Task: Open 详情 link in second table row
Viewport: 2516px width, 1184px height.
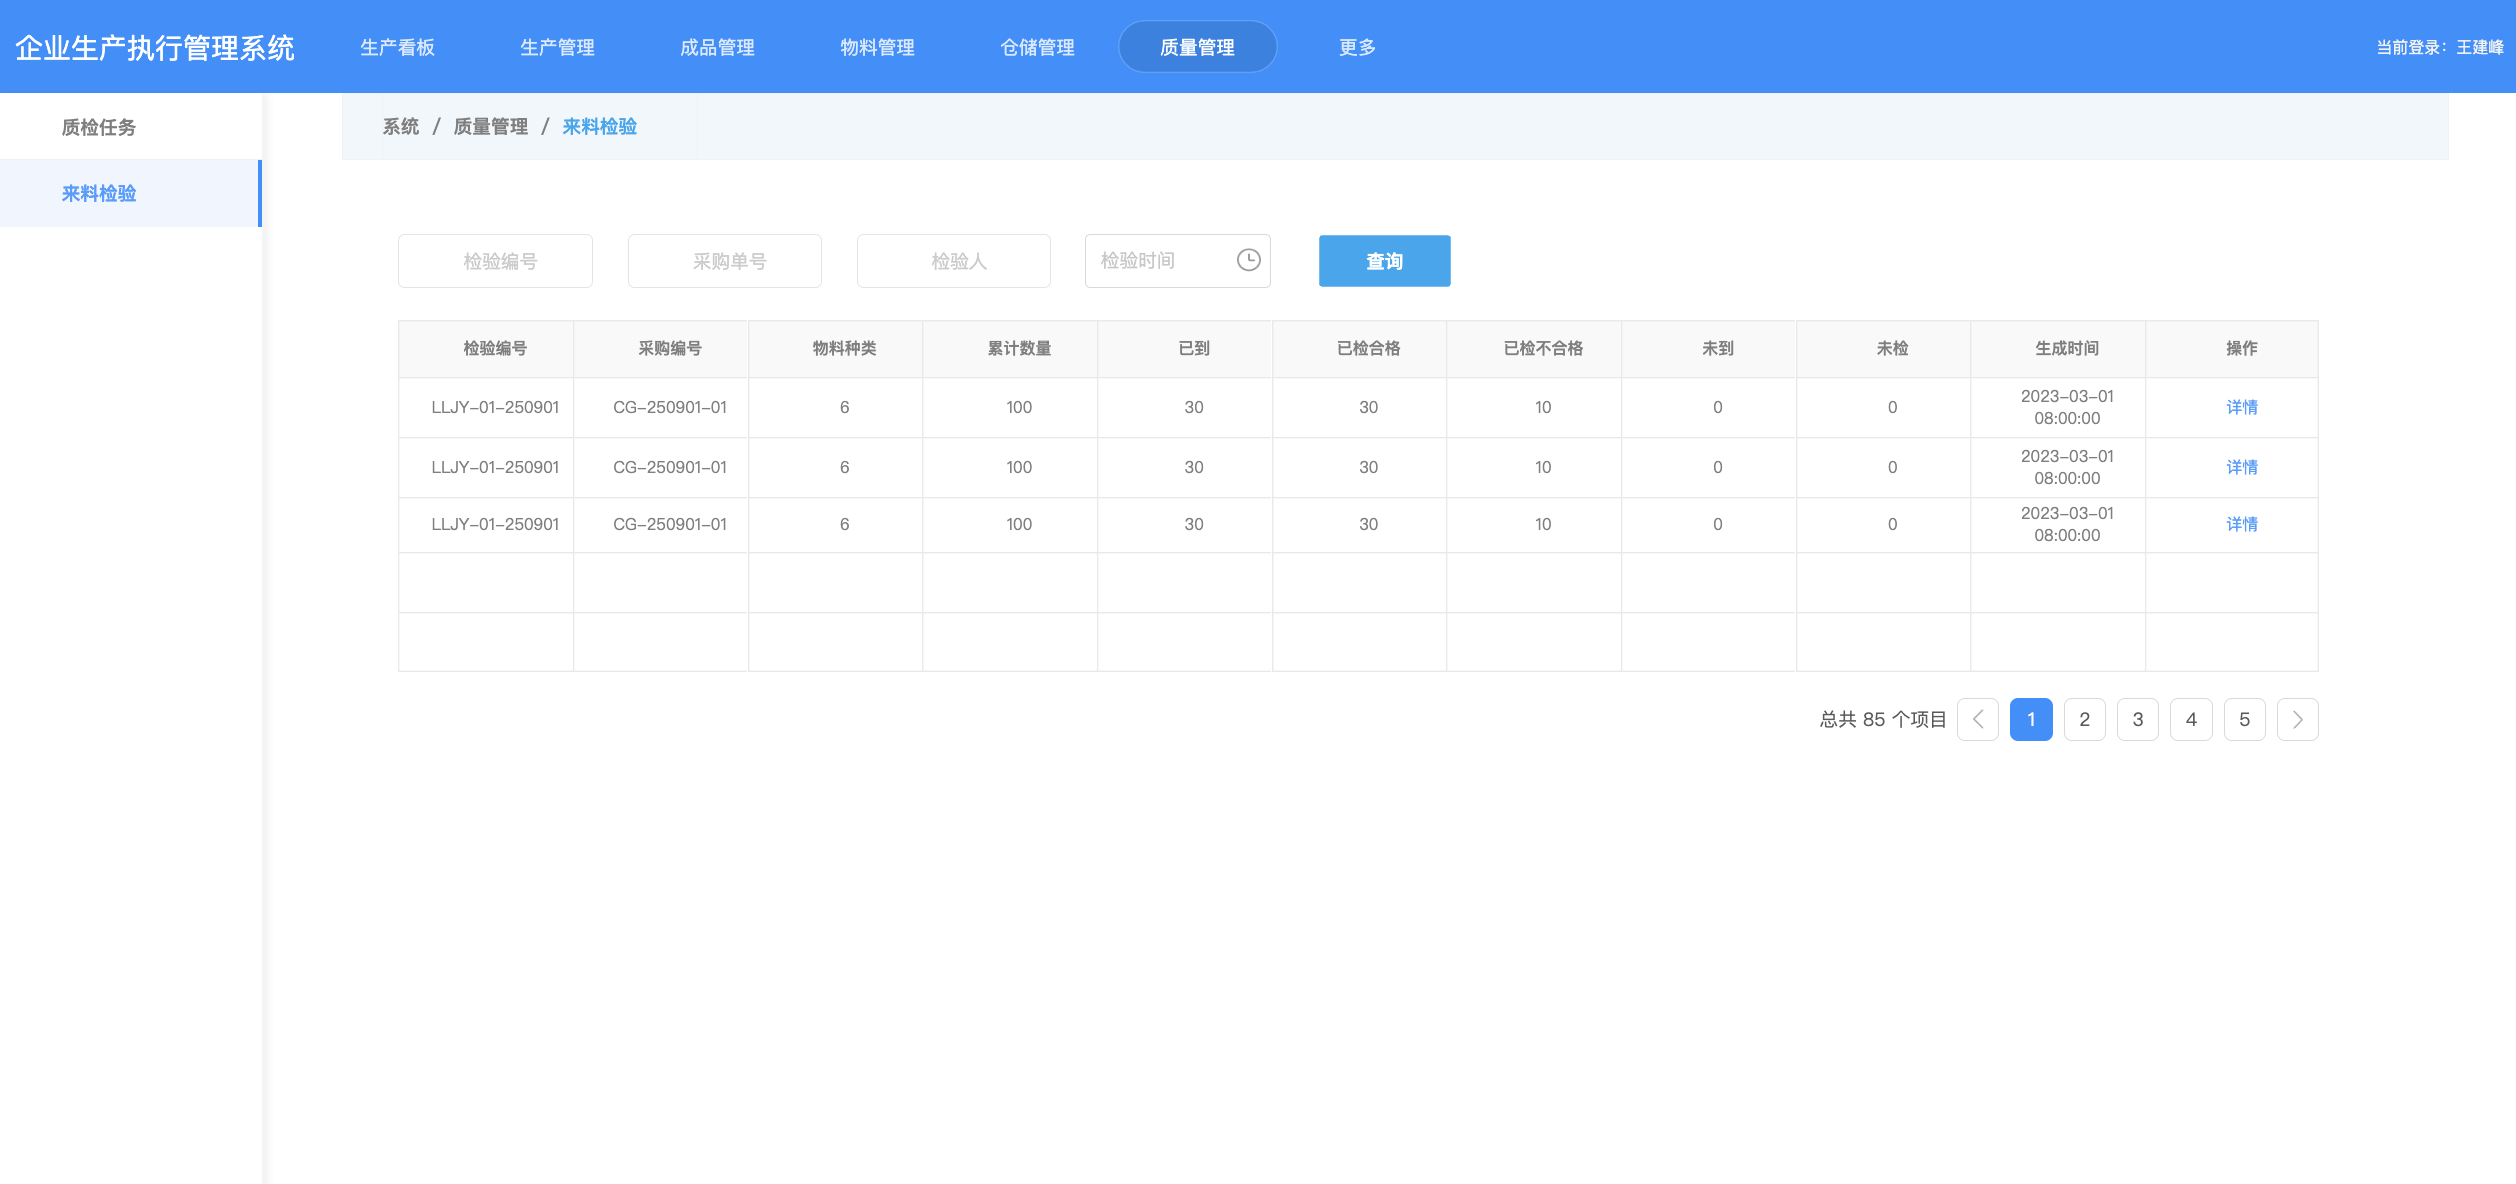Action: (2241, 467)
